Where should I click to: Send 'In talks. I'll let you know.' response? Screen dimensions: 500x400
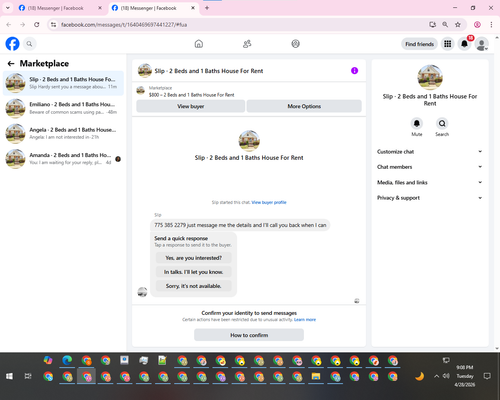[x=194, y=272]
